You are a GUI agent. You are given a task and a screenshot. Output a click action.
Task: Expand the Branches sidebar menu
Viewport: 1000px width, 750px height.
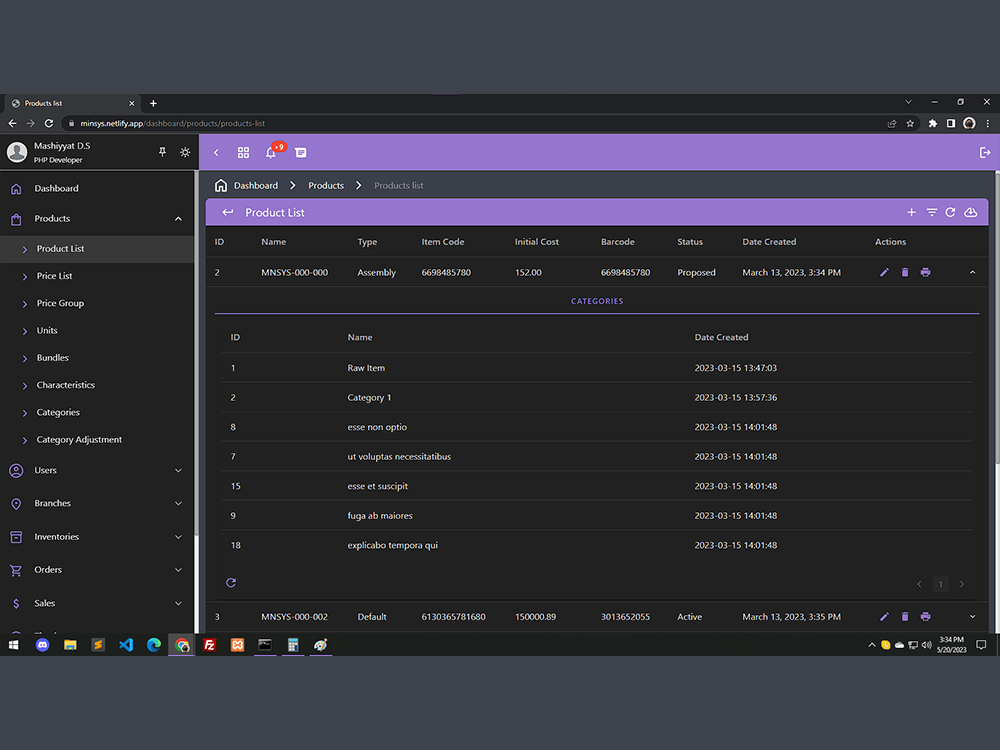coord(178,503)
